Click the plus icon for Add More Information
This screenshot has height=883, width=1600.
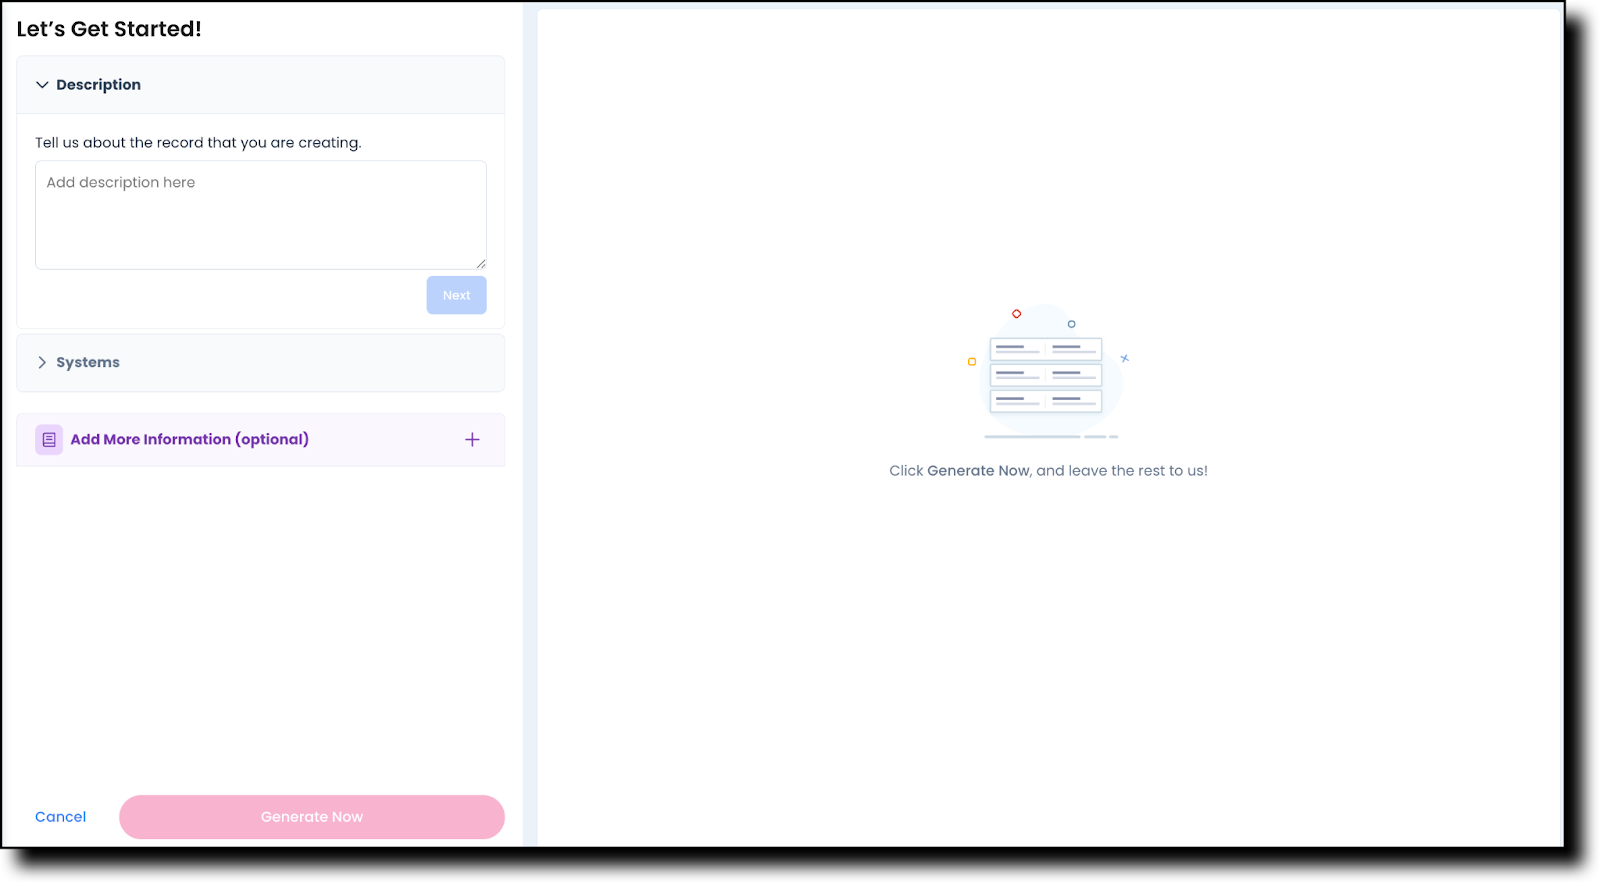(472, 440)
